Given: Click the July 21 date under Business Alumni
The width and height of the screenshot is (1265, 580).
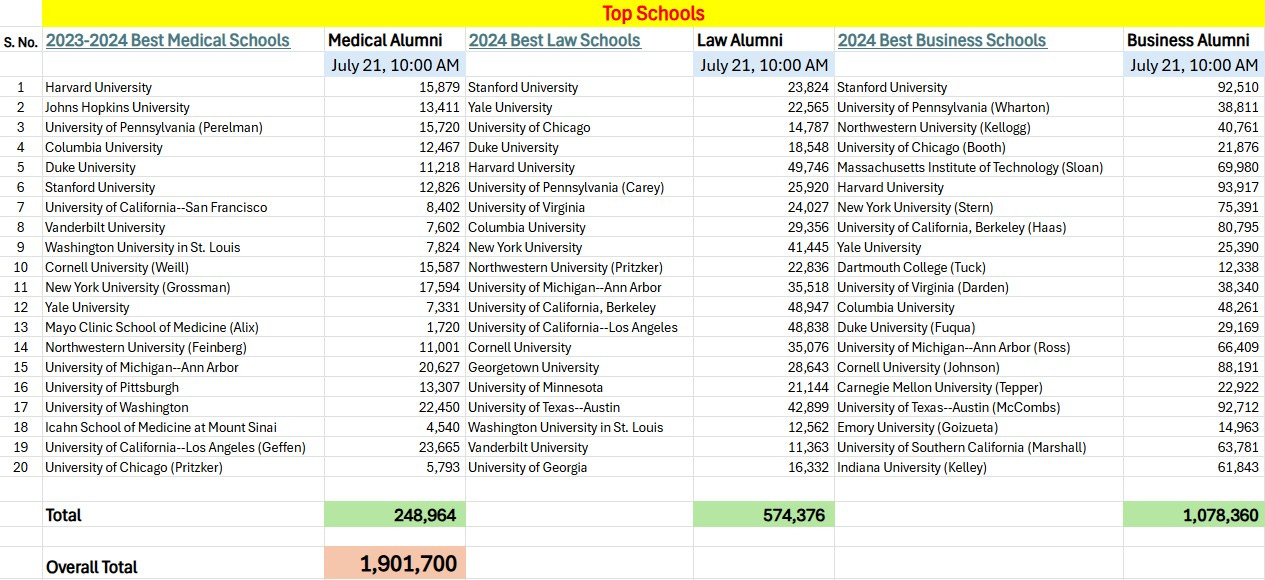Looking at the screenshot, I should (x=1194, y=66).
